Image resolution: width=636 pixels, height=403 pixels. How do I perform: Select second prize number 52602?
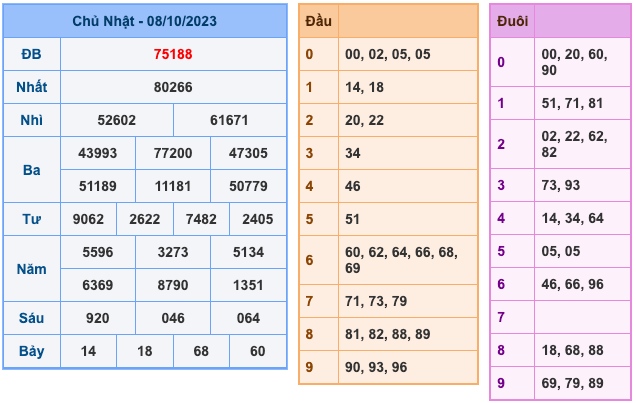117,120
